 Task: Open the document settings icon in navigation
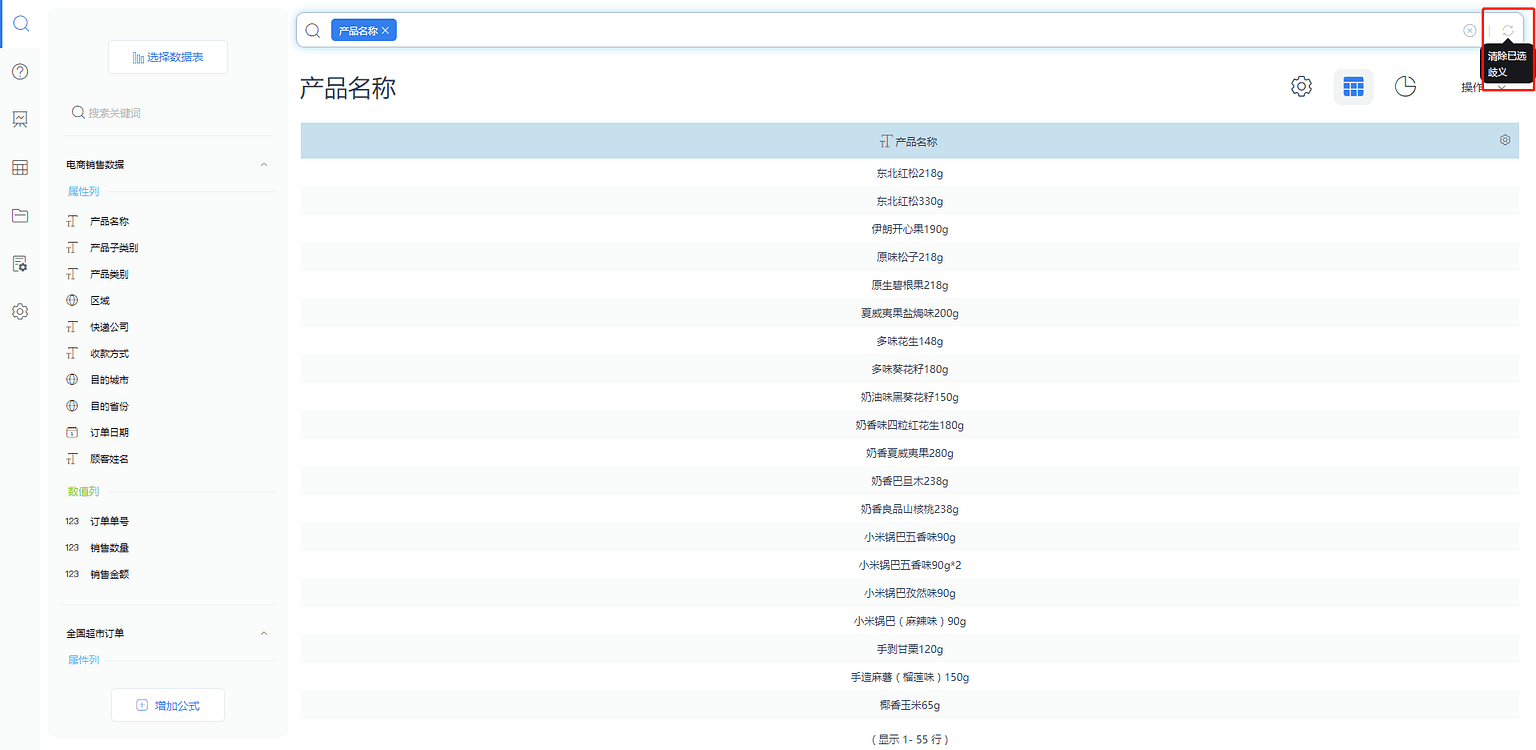[20, 263]
